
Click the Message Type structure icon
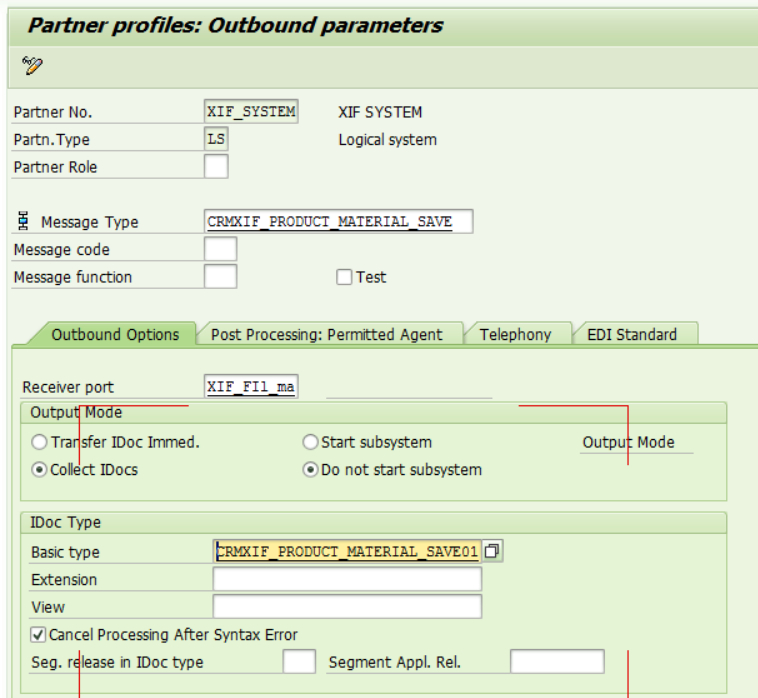tap(23, 220)
